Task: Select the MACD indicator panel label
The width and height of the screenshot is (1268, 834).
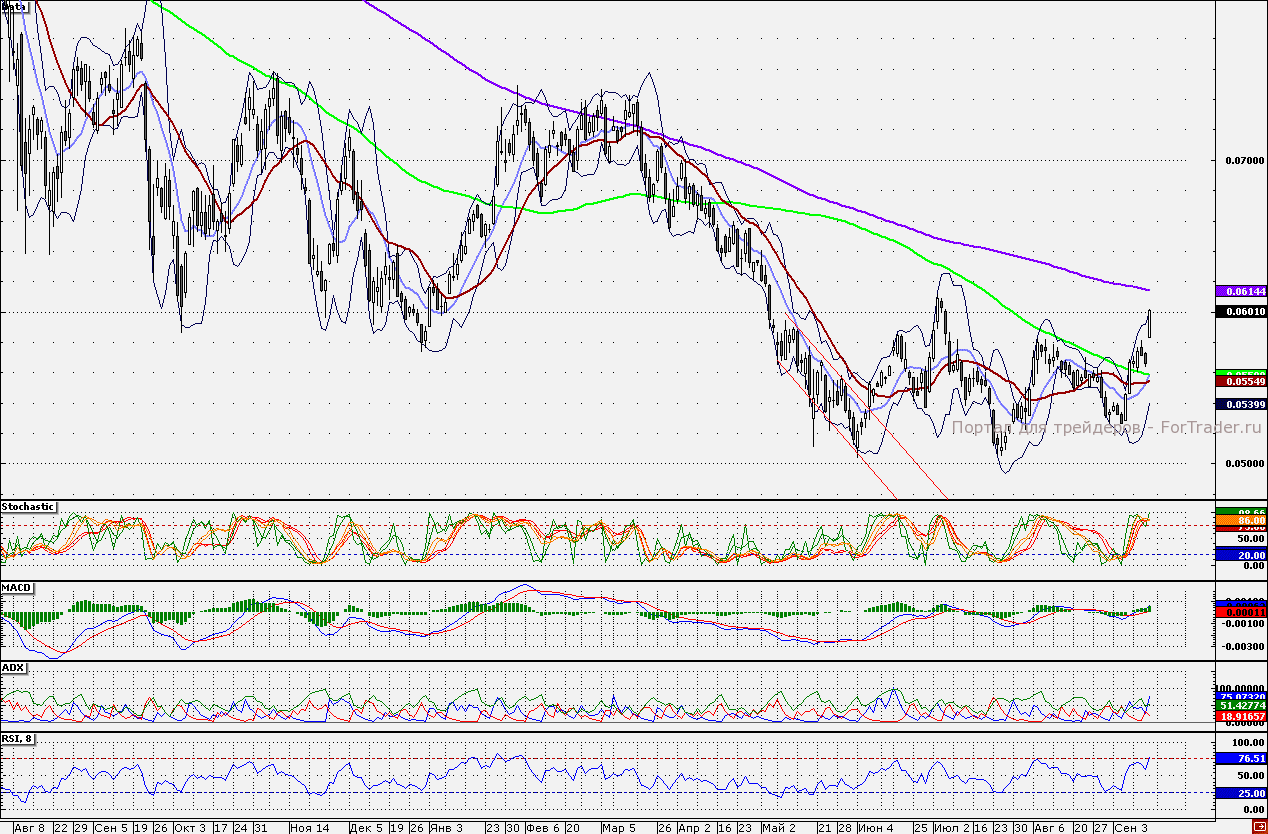Action: (17, 587)
